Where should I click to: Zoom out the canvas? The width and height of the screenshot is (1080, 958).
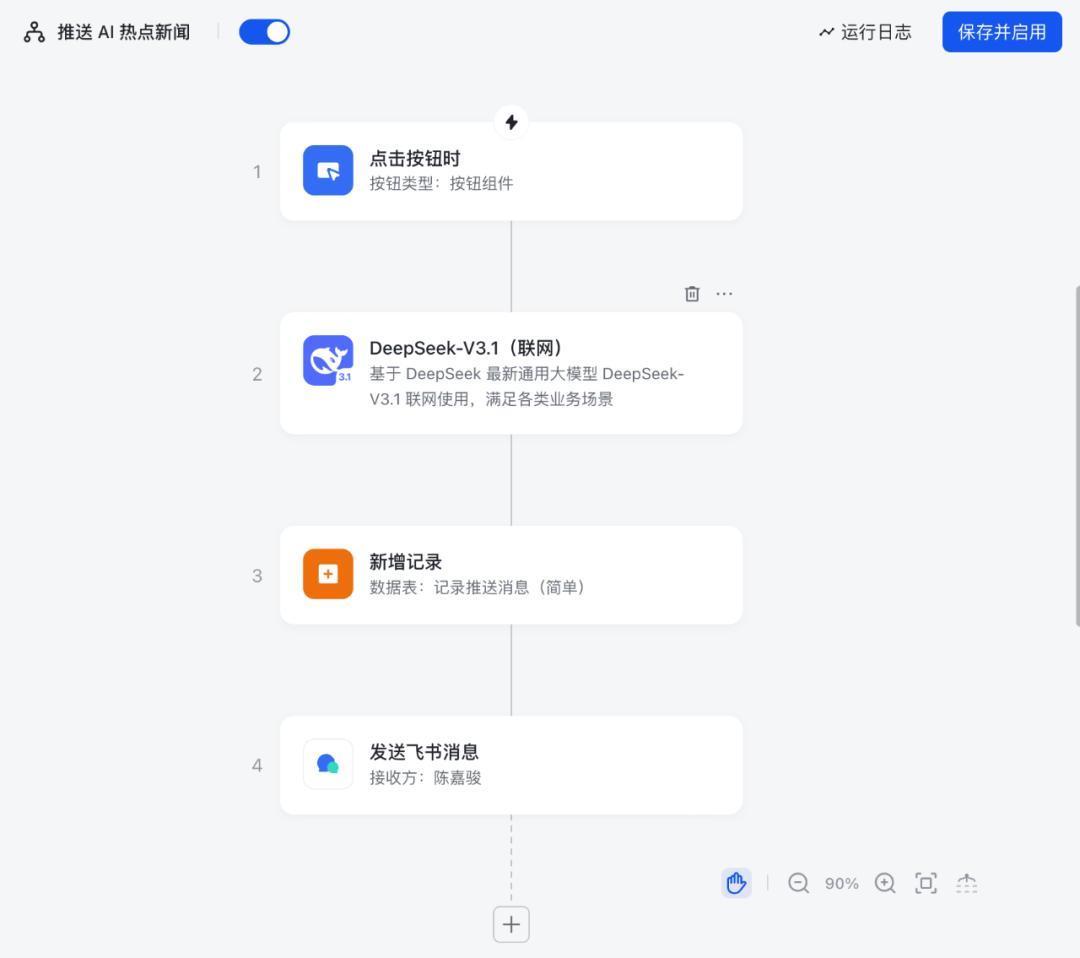tap(798, 883)
